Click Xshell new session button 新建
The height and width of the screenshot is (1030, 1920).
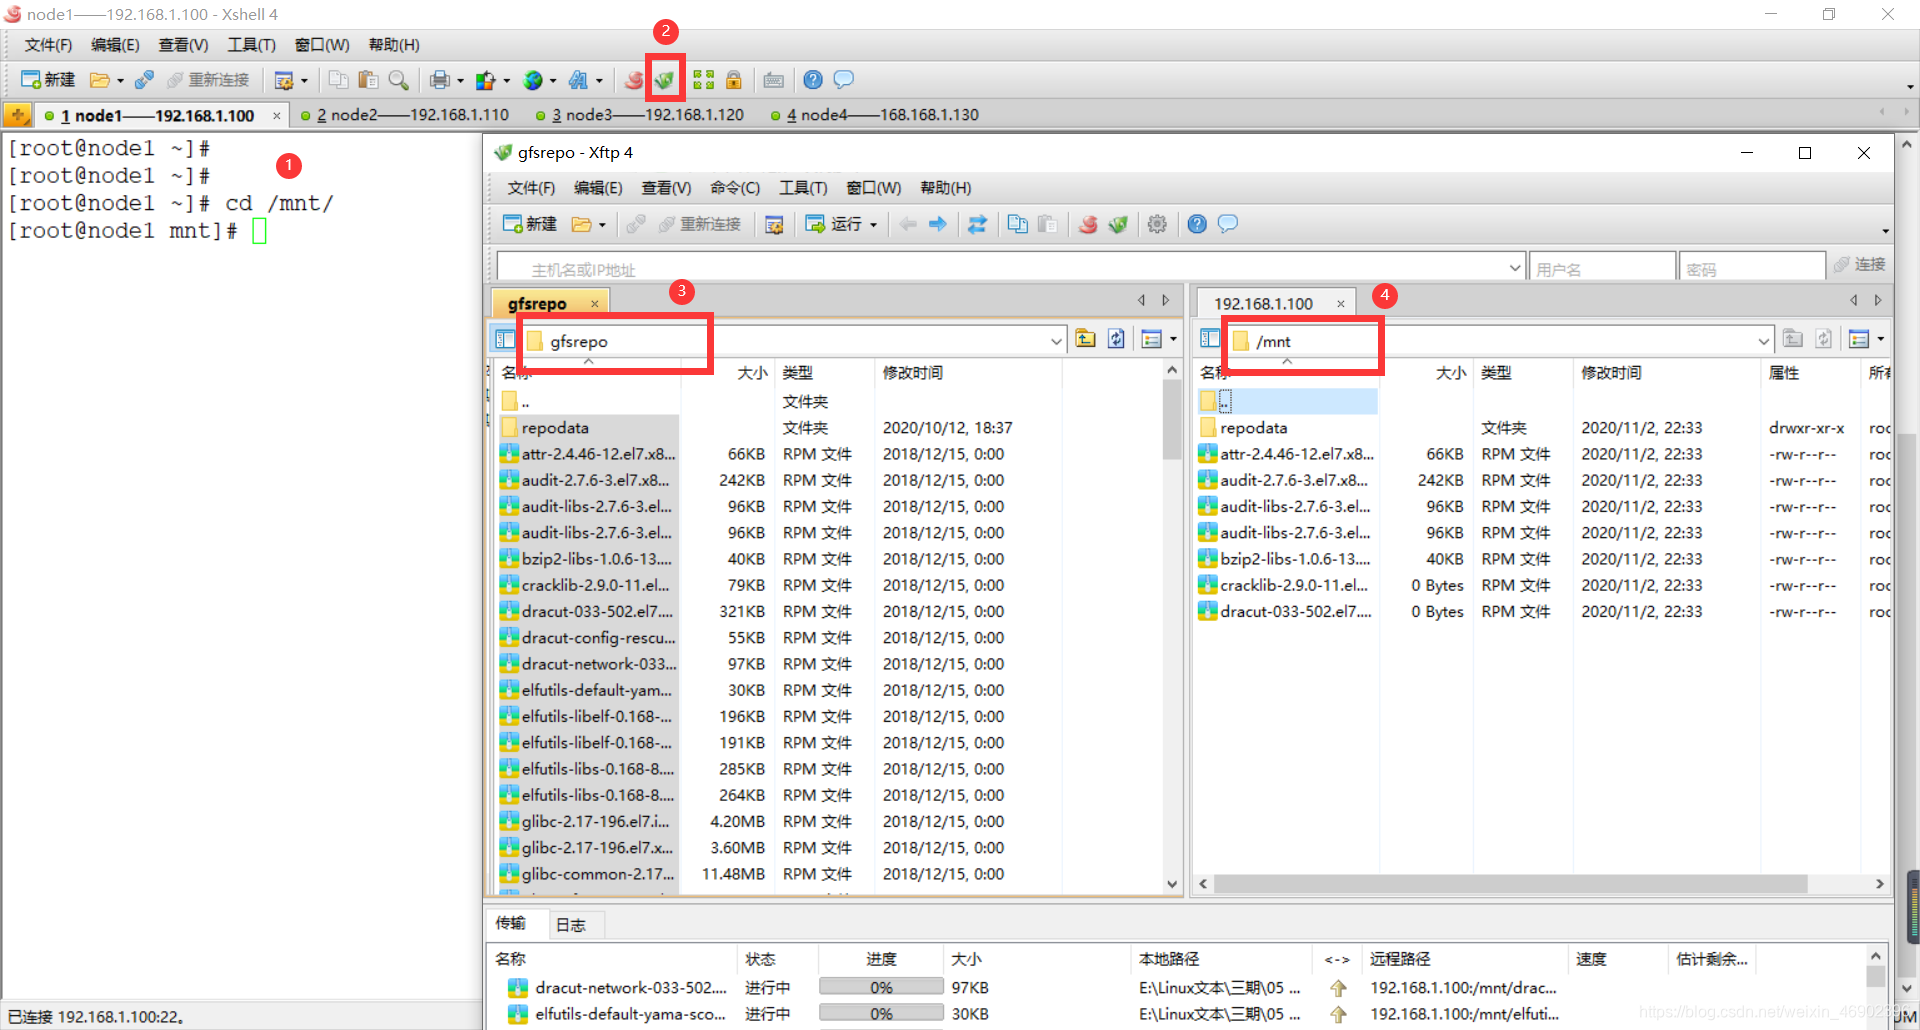48,80
